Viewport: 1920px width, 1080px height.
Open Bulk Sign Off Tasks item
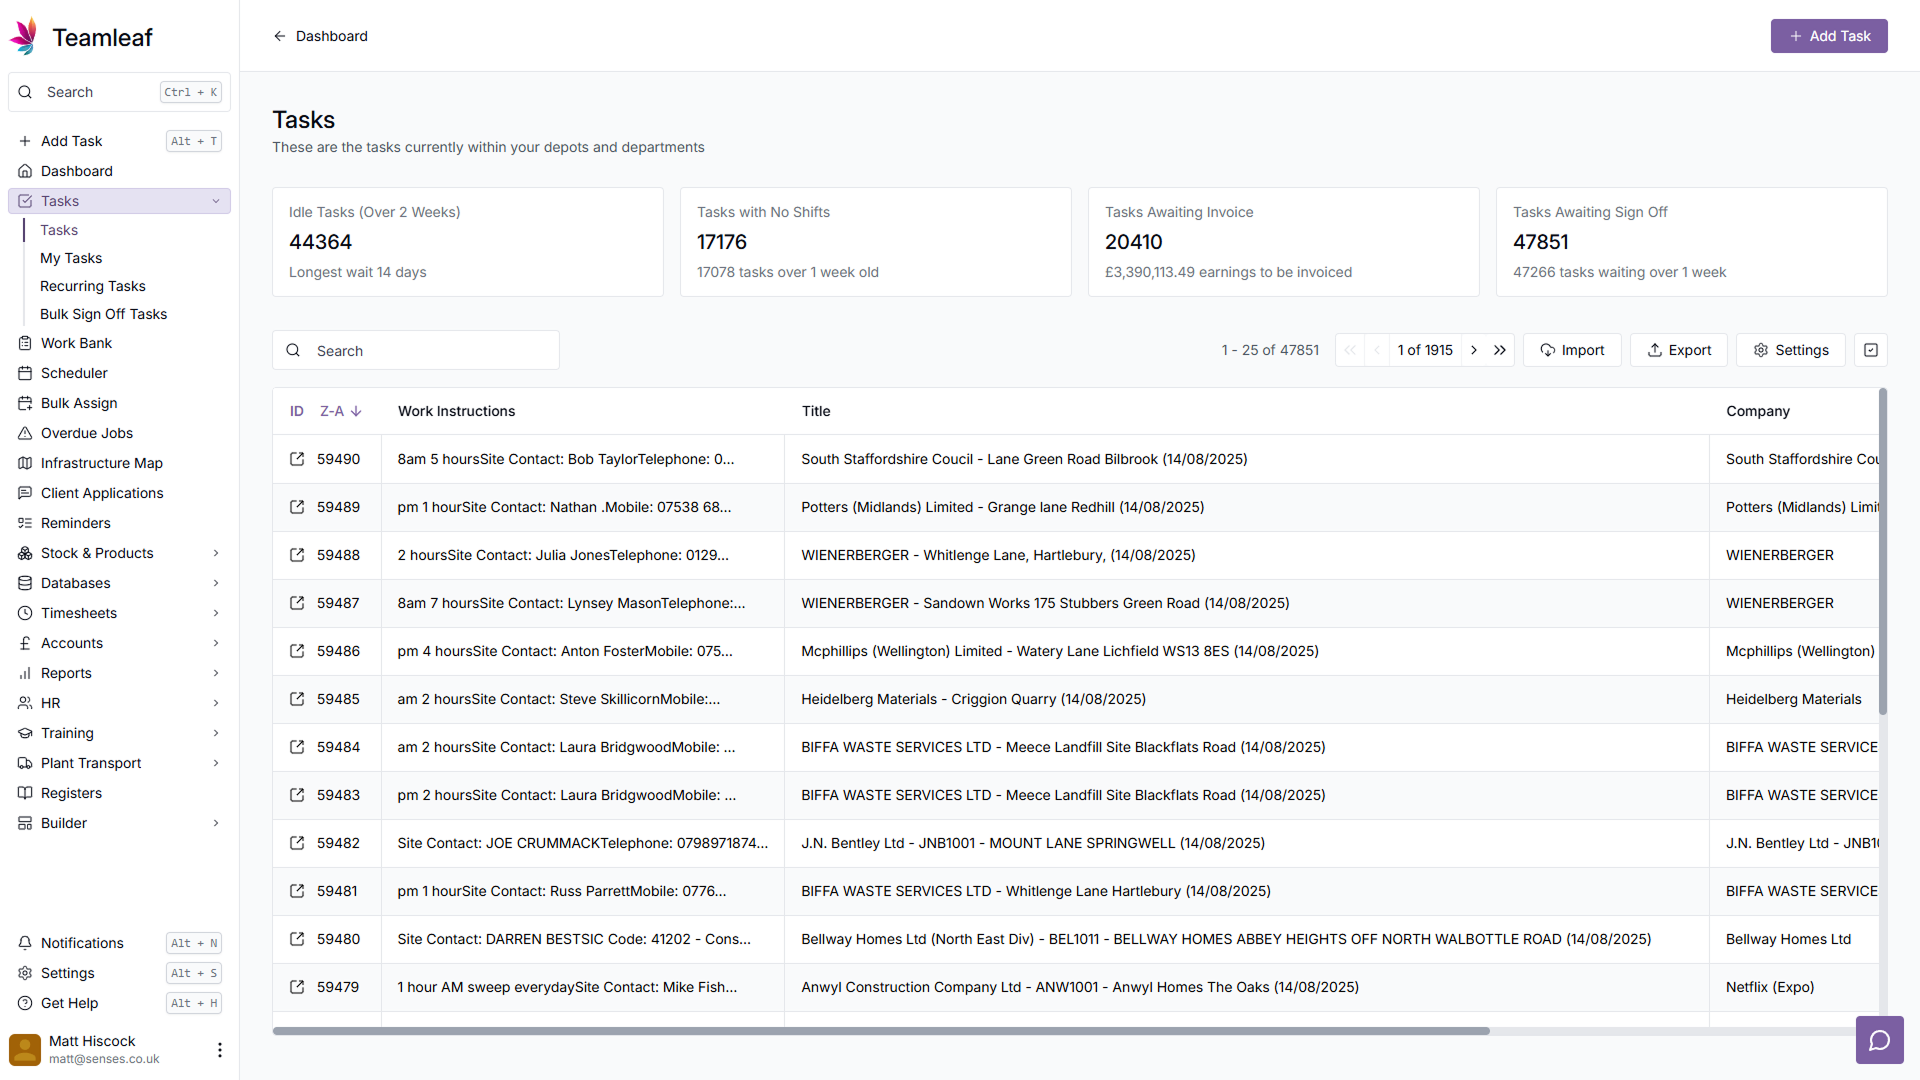104,314
